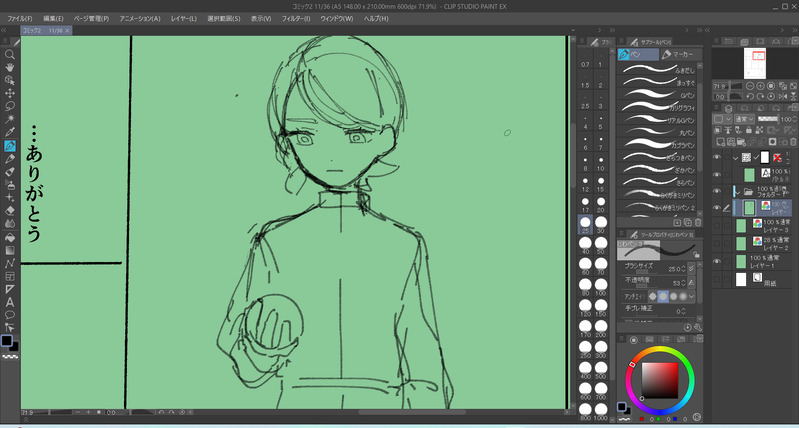Select the Gradient tool
The height and width of the screenshot is (428, 799).
(x=10, y=250)
